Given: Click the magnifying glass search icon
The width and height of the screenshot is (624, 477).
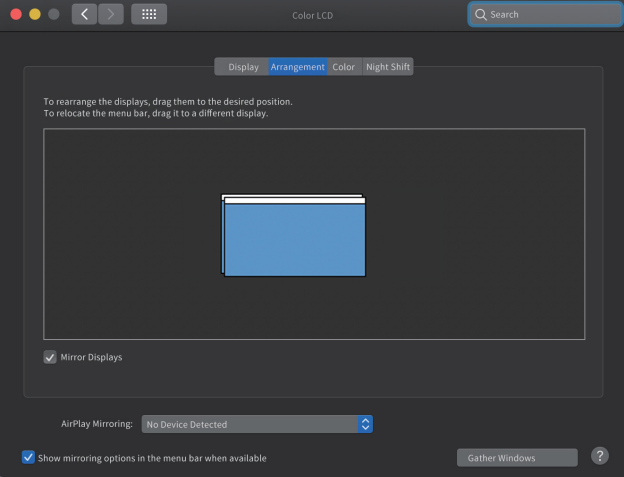Looking at the screenshot, I should 481,15.
